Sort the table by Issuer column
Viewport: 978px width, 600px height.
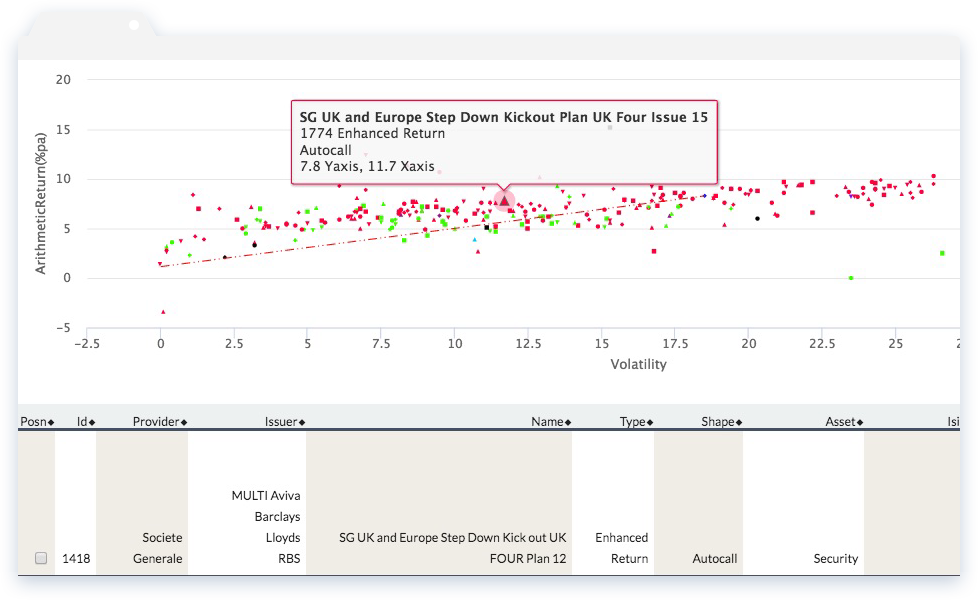tap(285, 422)
